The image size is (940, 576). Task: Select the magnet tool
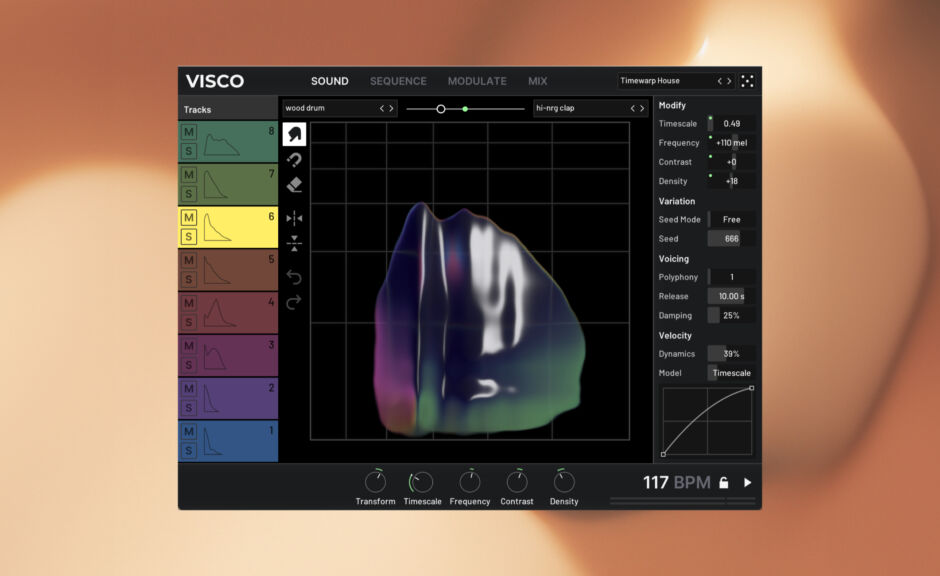coord(294,160)
